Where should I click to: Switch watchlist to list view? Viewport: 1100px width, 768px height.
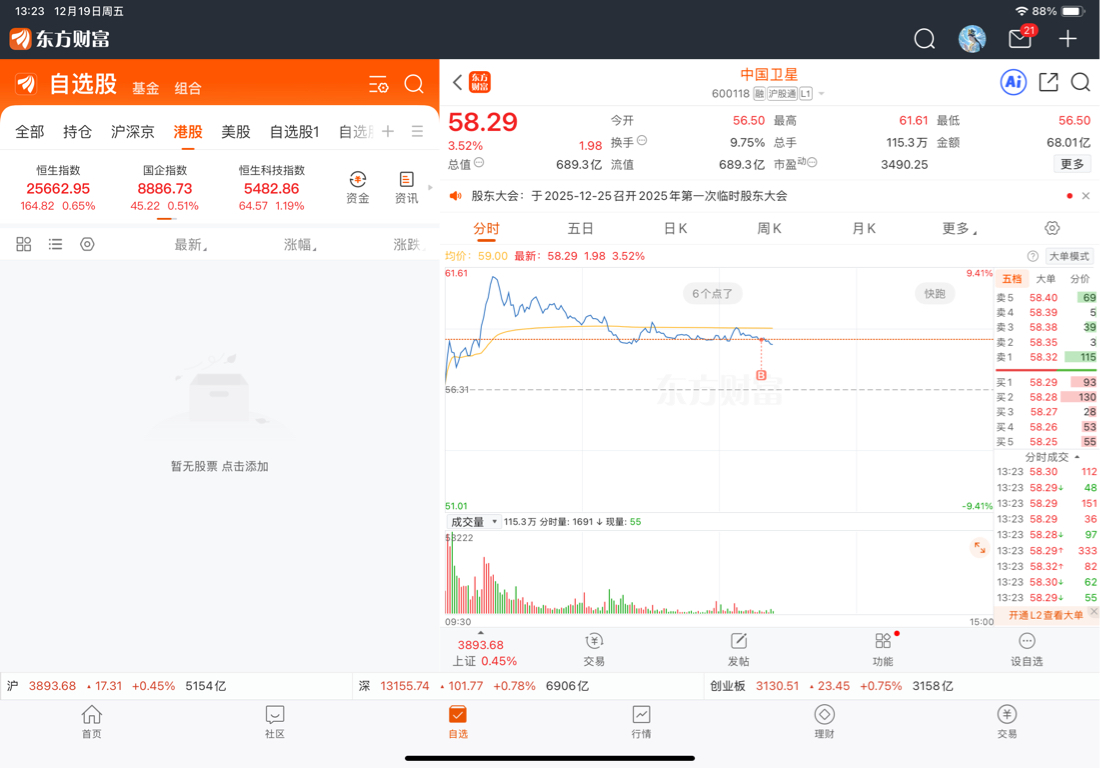tap(55, 244)
